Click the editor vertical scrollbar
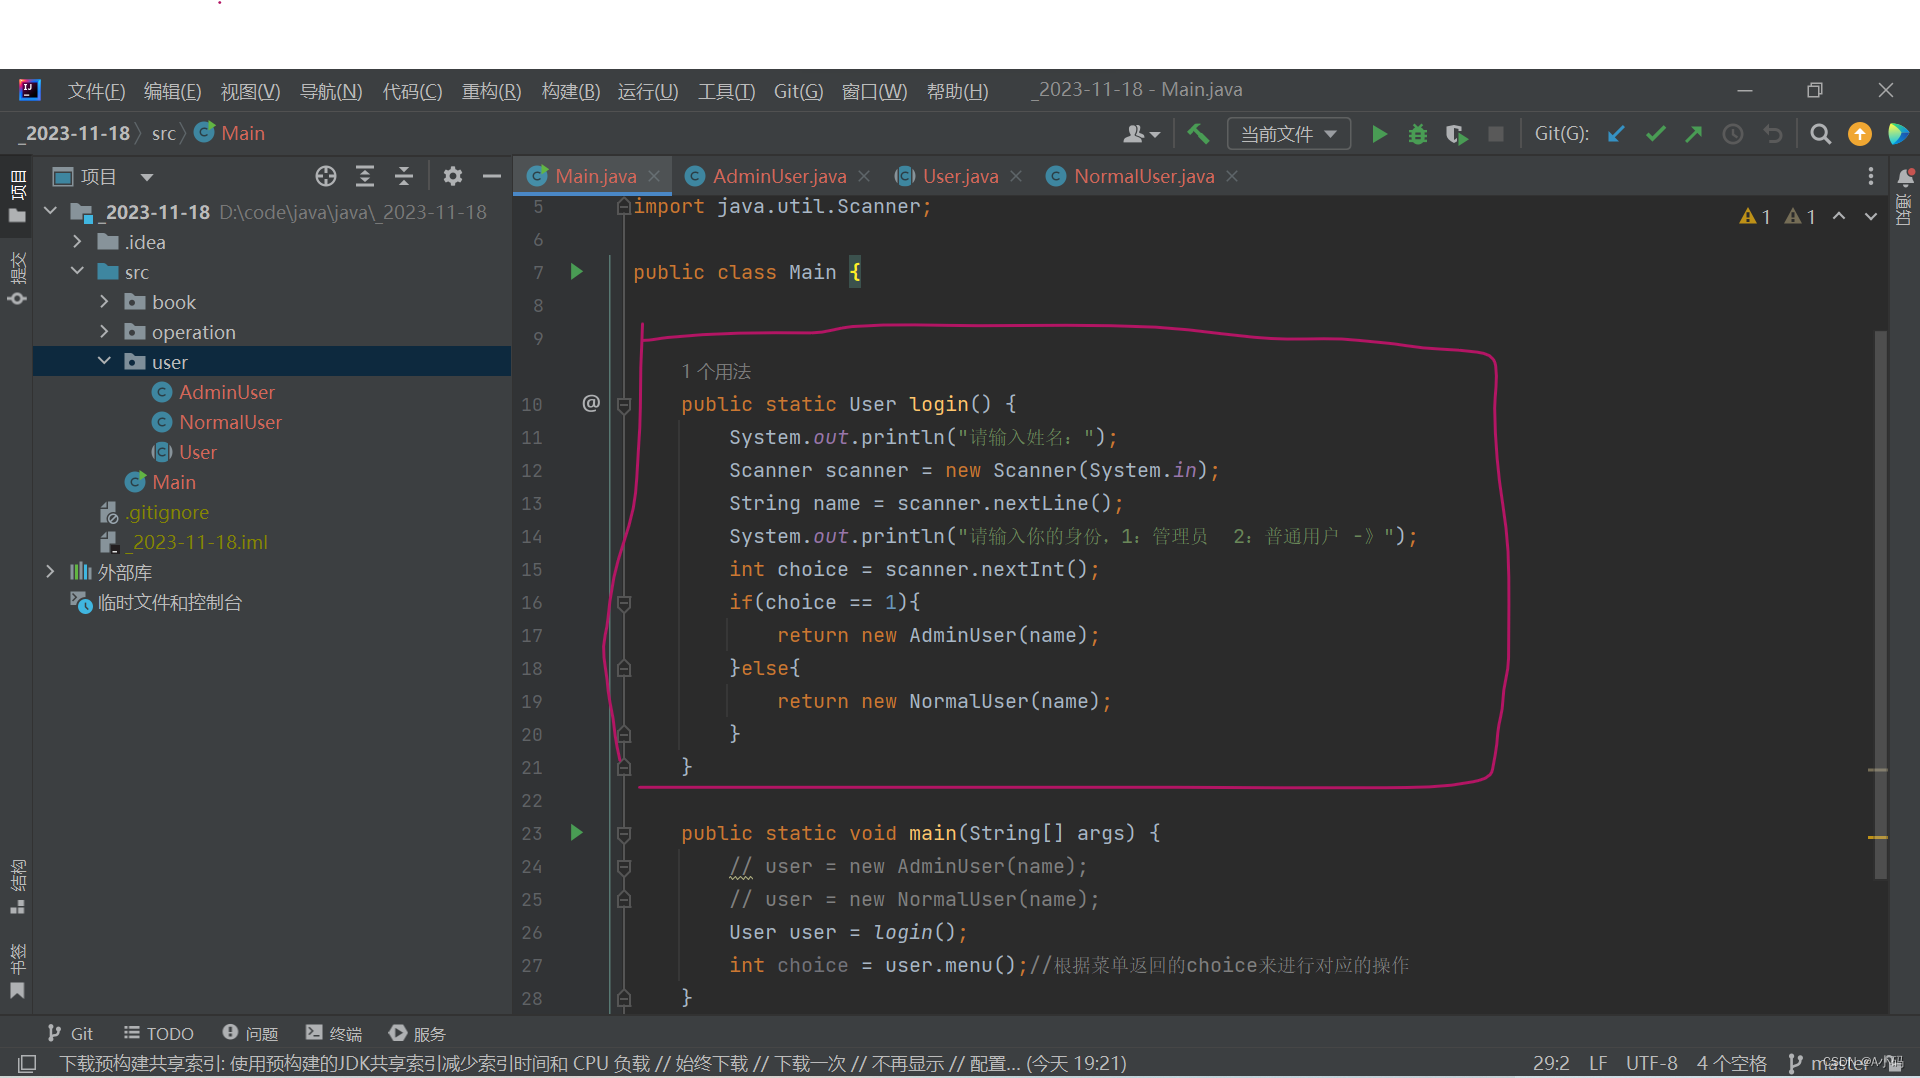Viewport: 1920px width, 1078px height. point(1880,605)
